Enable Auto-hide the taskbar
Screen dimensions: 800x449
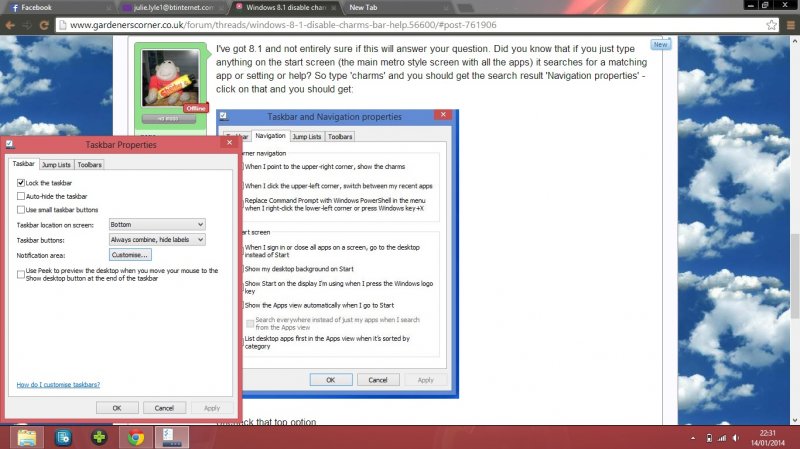[21, 196]
